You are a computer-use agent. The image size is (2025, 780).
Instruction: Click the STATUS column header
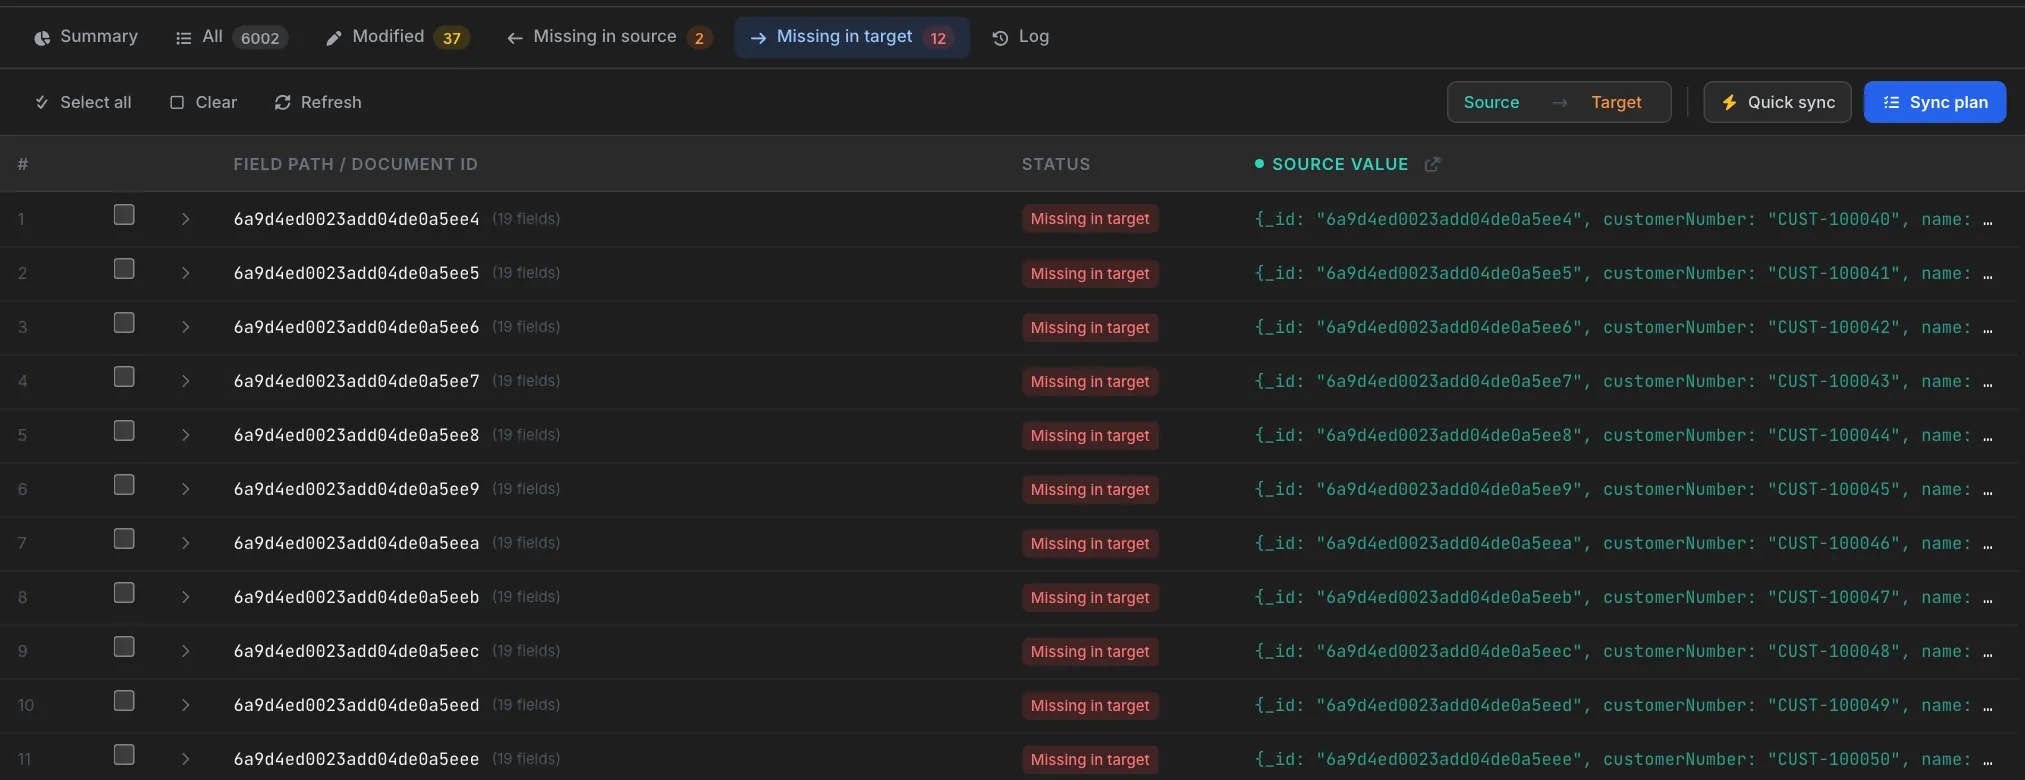pyautogui.click(x=1056, y=164)
